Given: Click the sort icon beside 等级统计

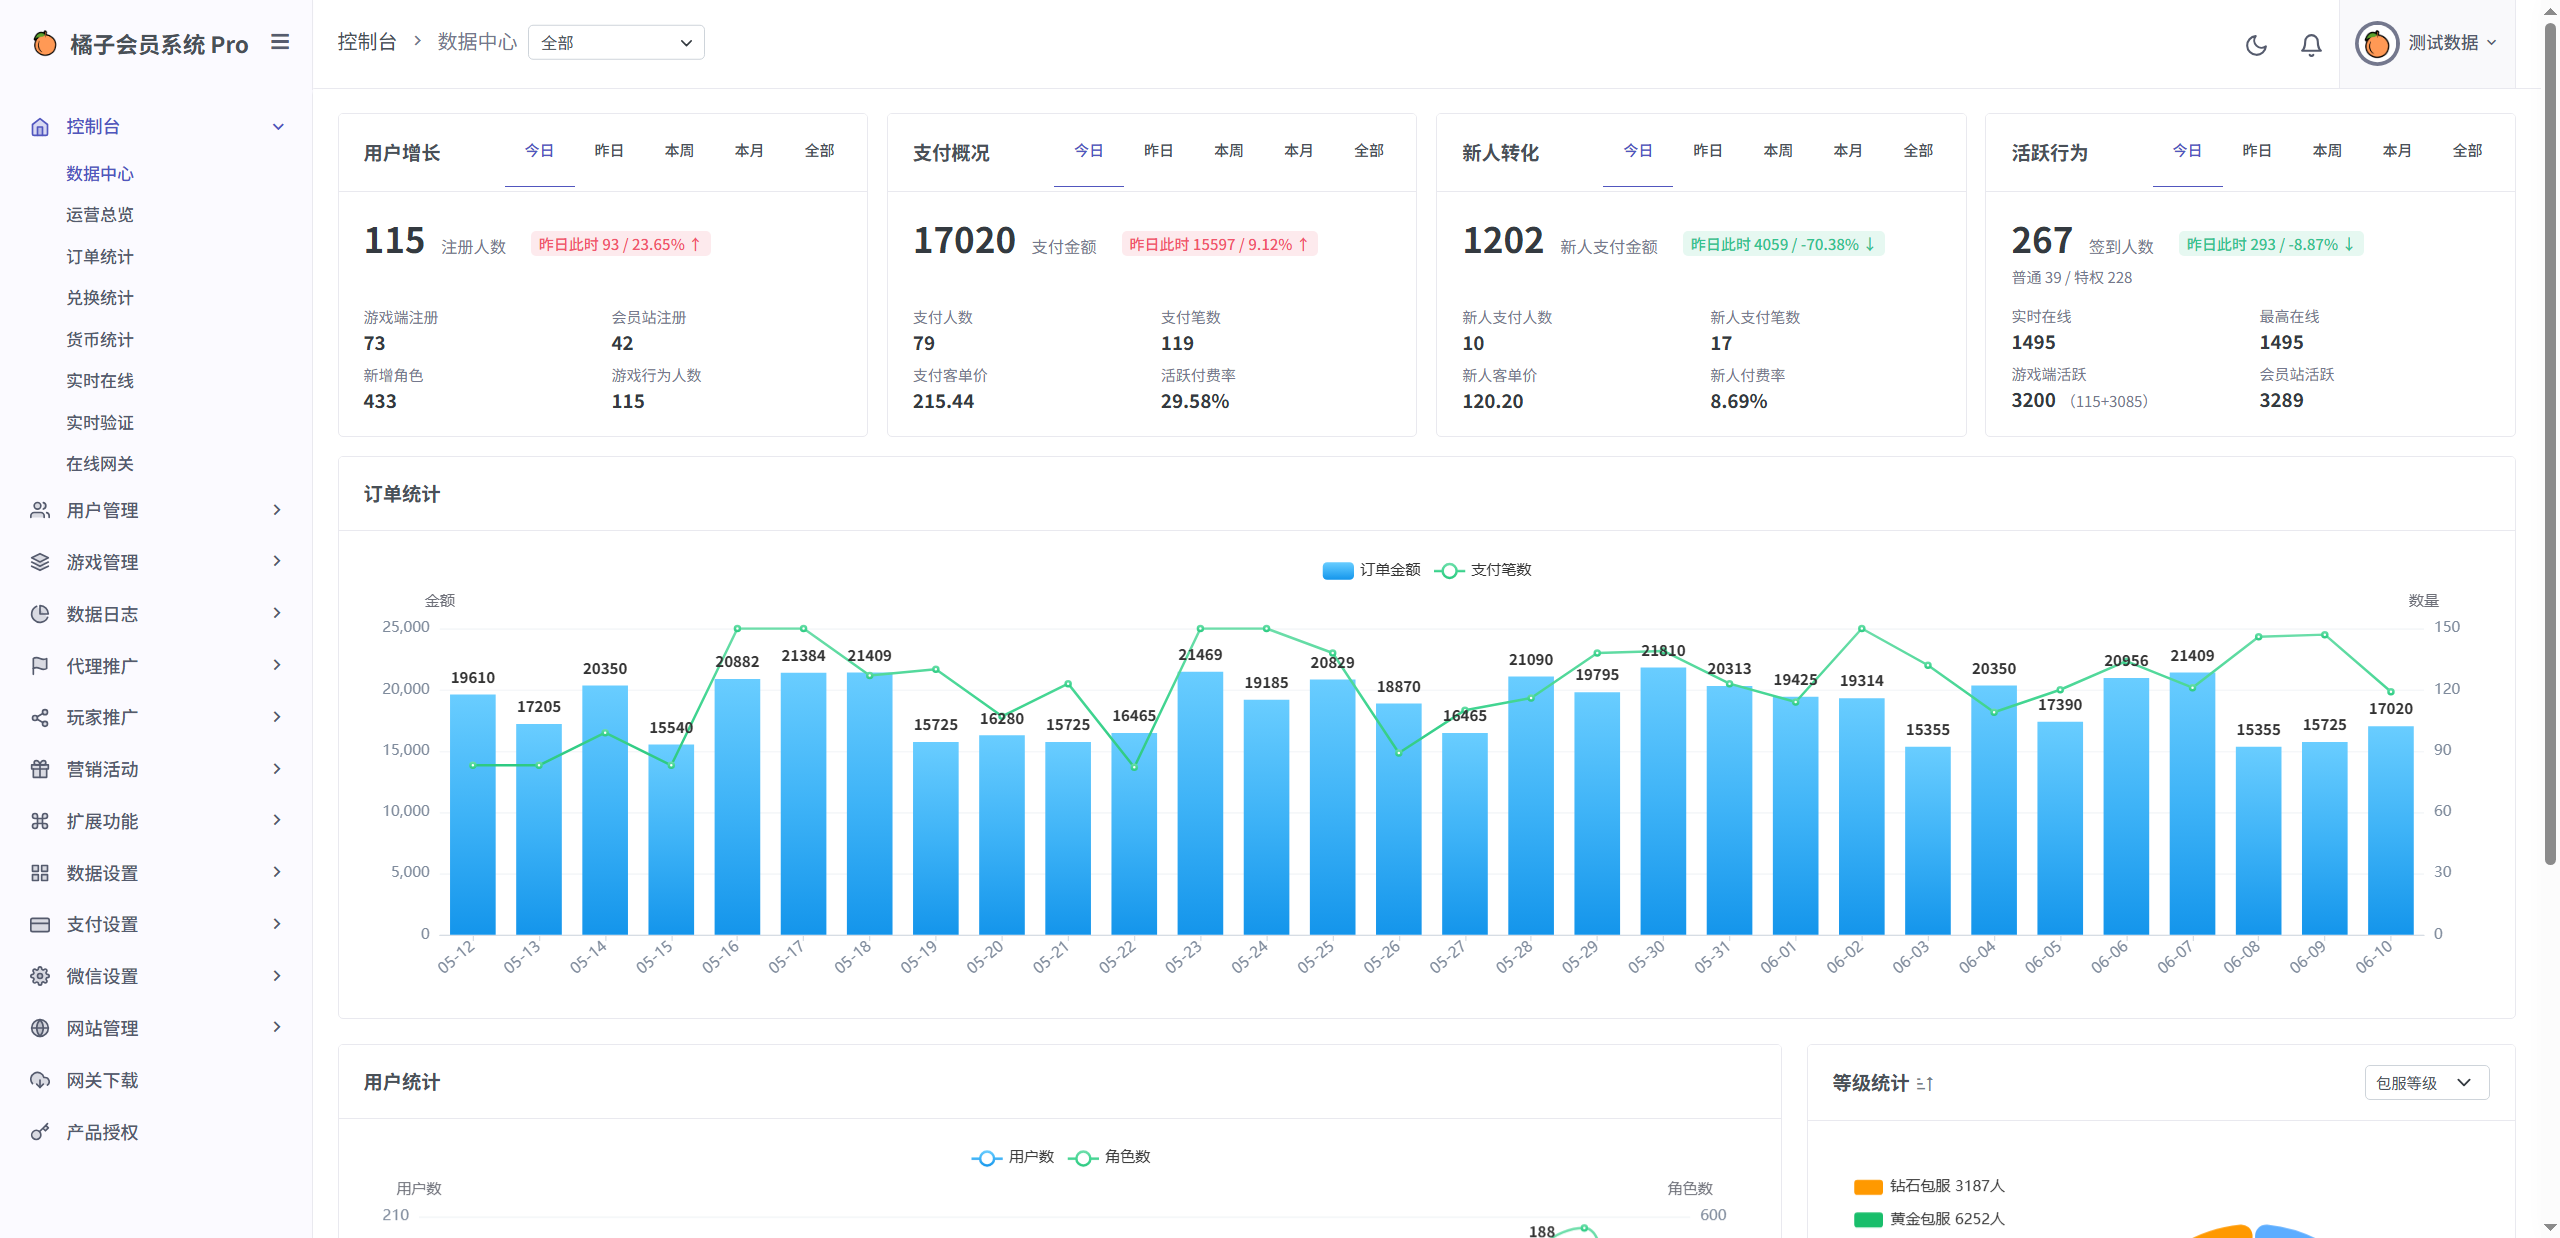Looking at the screenshot, I should click(x=1925, y=1083).
